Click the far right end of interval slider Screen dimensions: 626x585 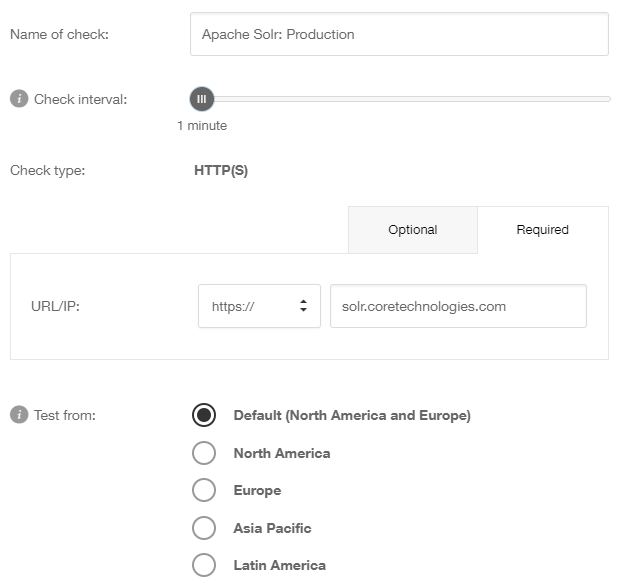608,99
